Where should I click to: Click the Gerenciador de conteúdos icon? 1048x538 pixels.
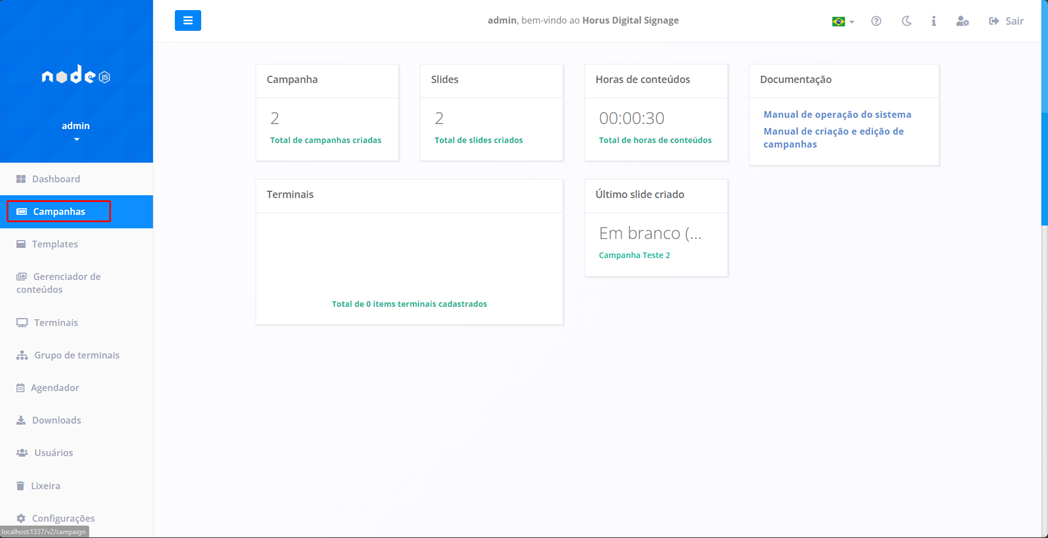21,277
